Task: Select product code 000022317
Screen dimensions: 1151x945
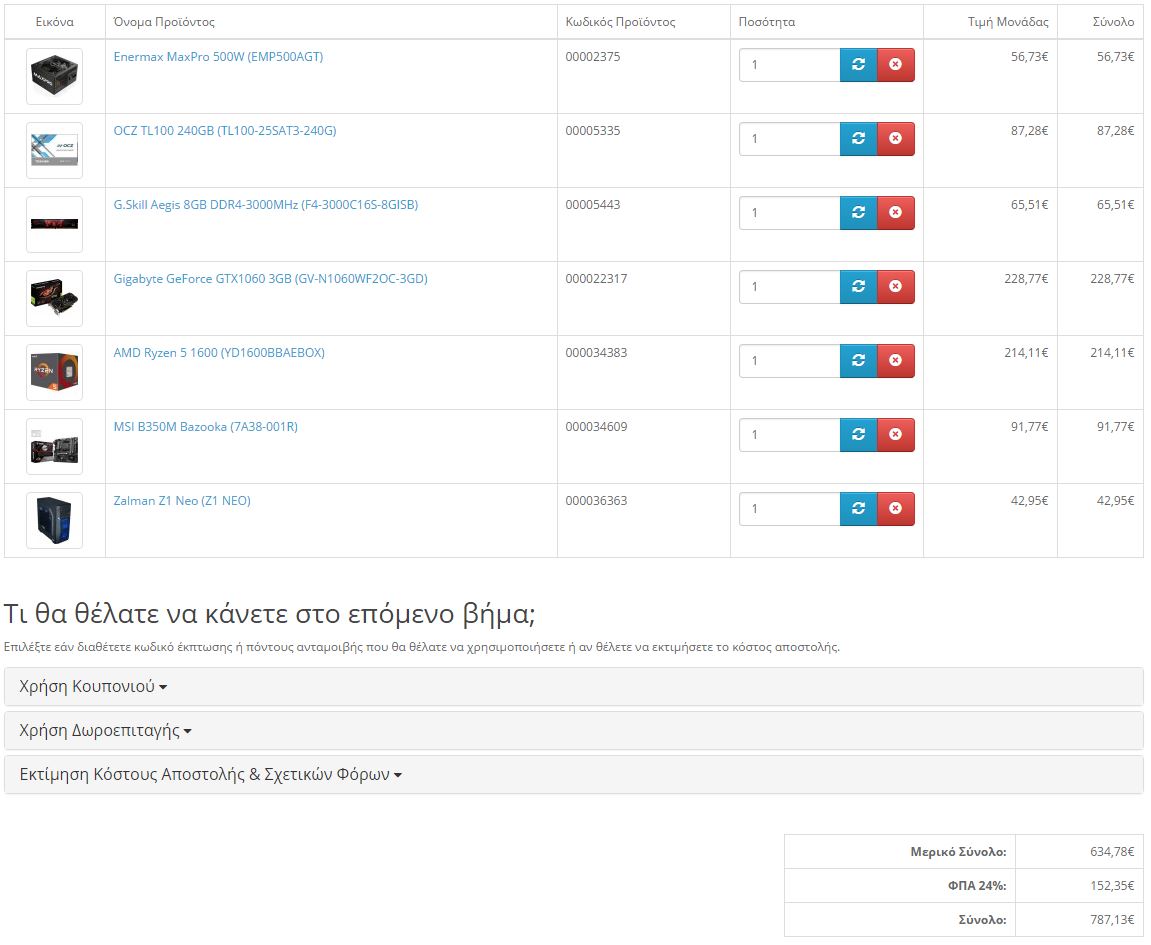Action: tap(596, 280)
